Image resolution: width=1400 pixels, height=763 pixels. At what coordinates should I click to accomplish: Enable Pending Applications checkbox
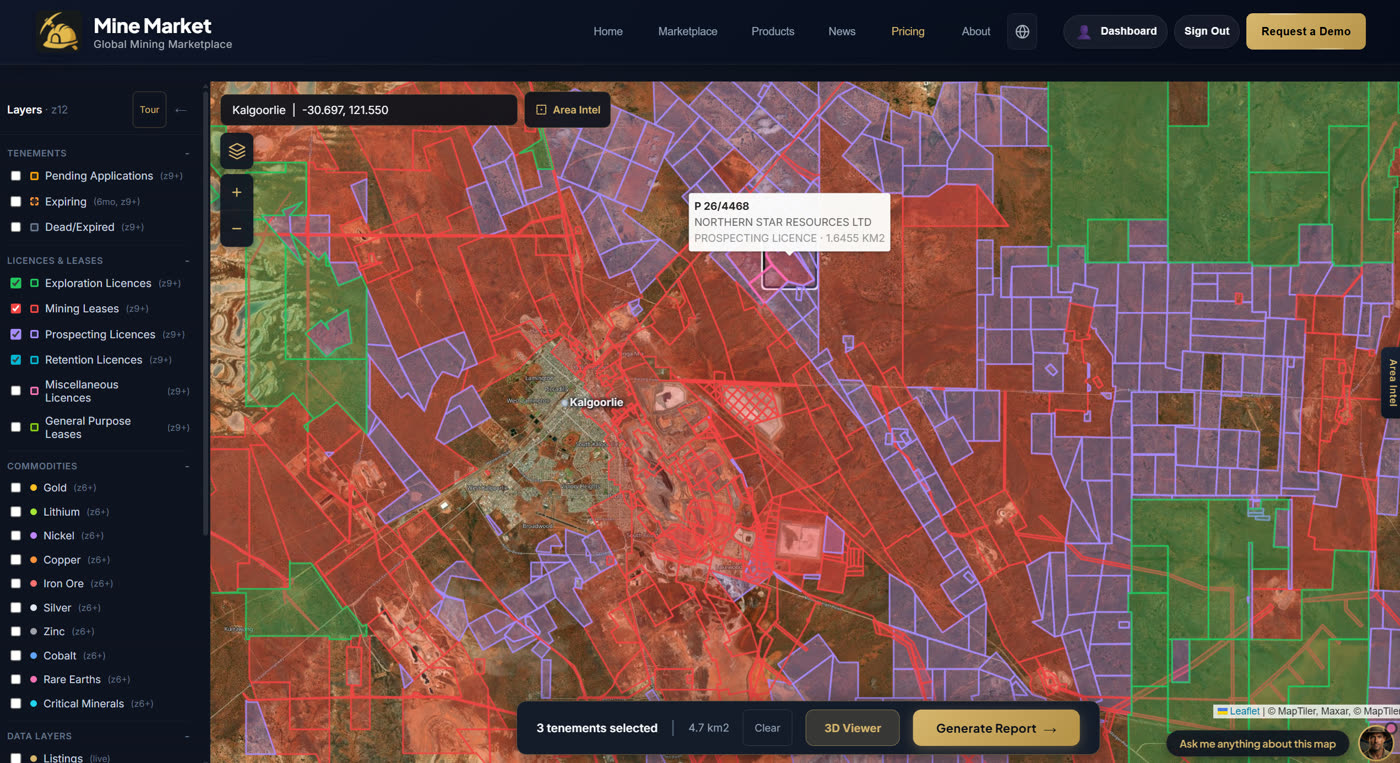point(16,176)
